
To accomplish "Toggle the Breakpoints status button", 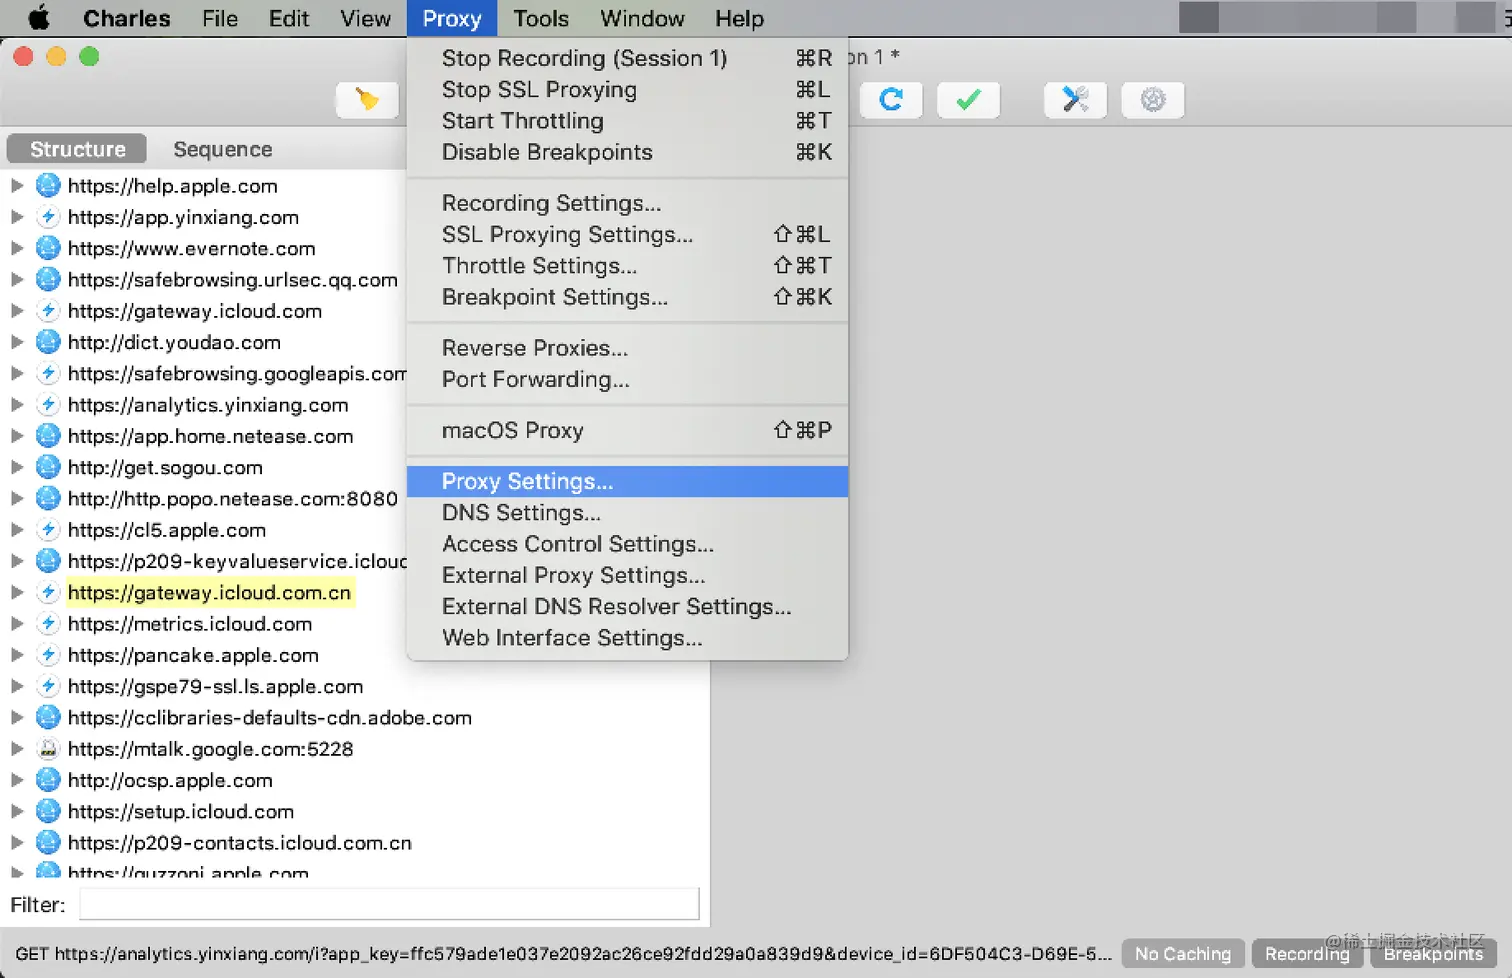I will click(x=1433, y=954).
